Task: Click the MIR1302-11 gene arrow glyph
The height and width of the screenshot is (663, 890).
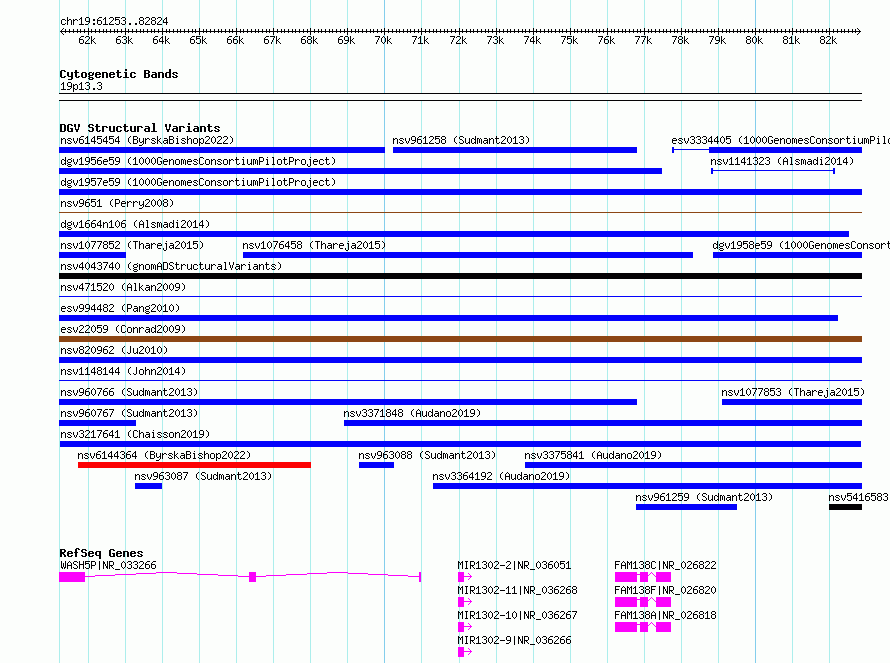Action: [464, 602]
